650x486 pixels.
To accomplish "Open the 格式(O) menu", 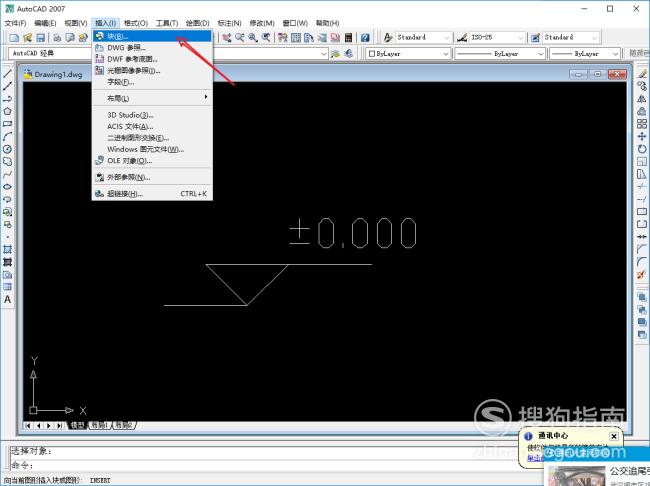I will click(136, 23).
